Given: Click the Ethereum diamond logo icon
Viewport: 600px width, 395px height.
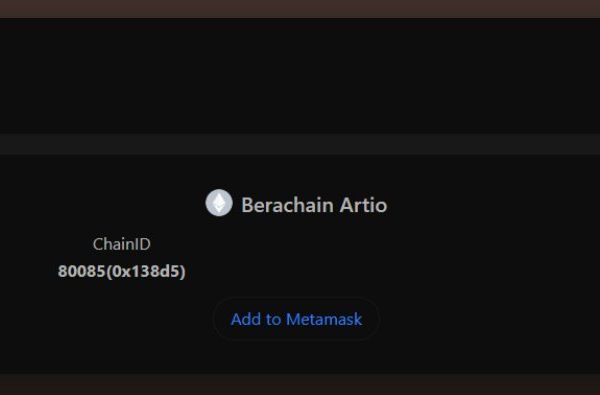Looking at the screenshot, I should point(219,202).
